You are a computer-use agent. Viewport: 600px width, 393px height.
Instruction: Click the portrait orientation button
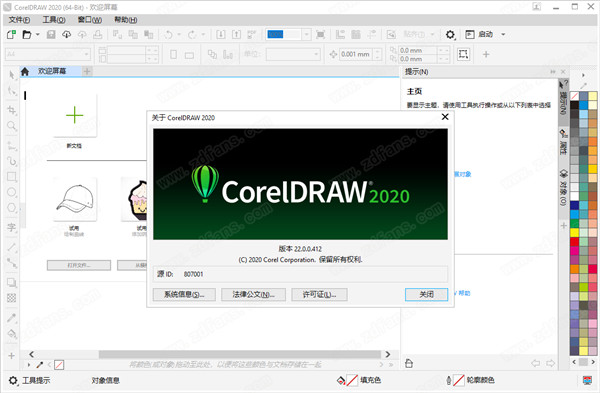[173, 54]
